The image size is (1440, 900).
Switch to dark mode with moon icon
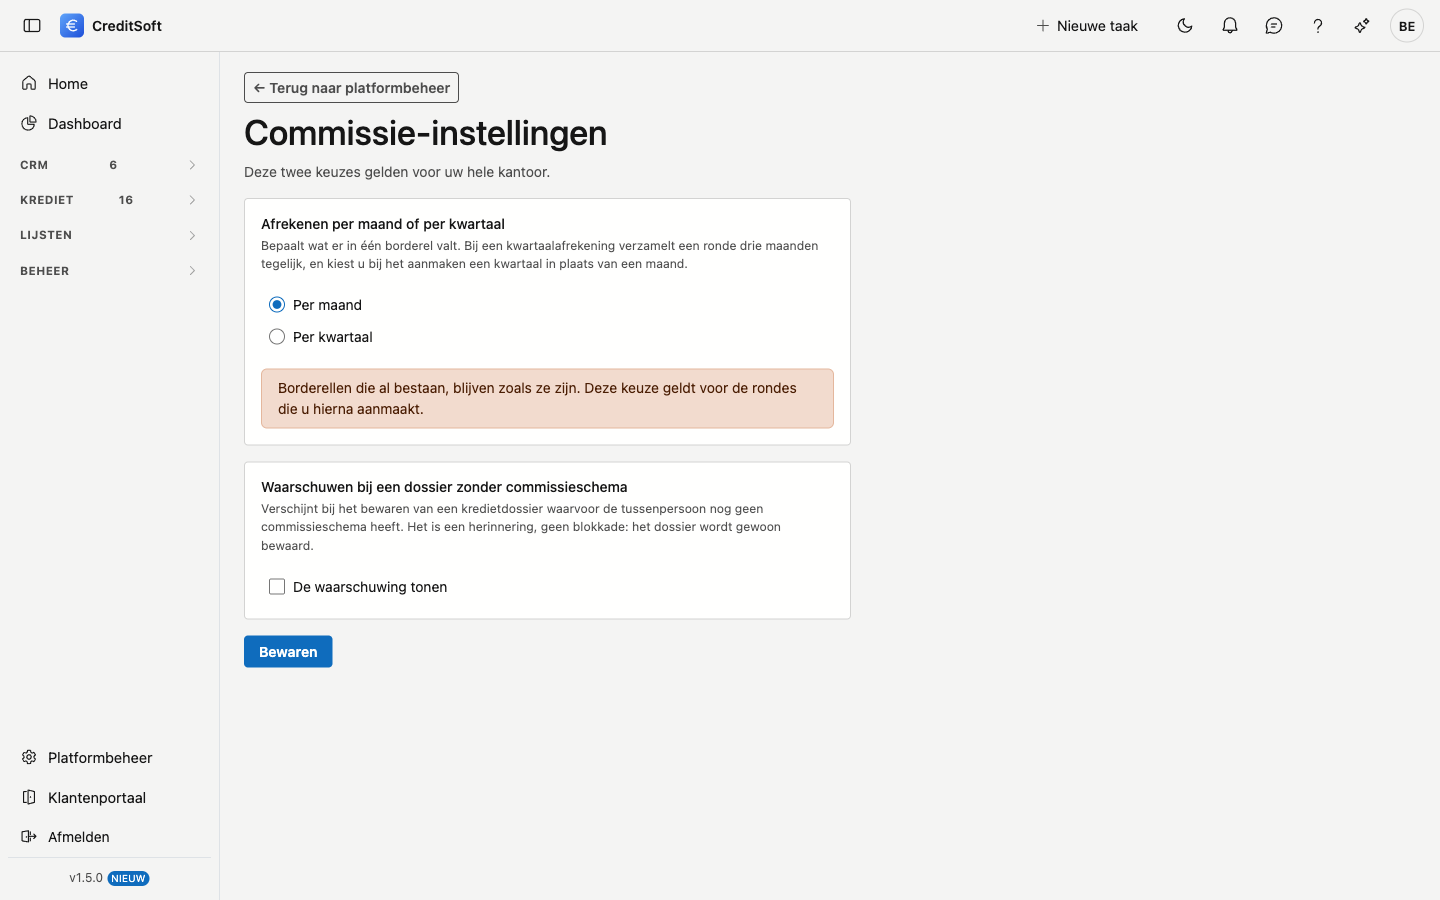1185,26
